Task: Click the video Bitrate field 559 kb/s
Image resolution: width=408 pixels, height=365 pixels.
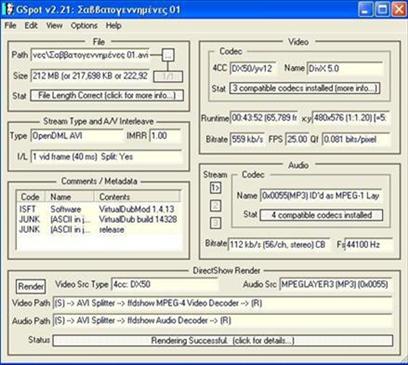Action: (247, 139)
